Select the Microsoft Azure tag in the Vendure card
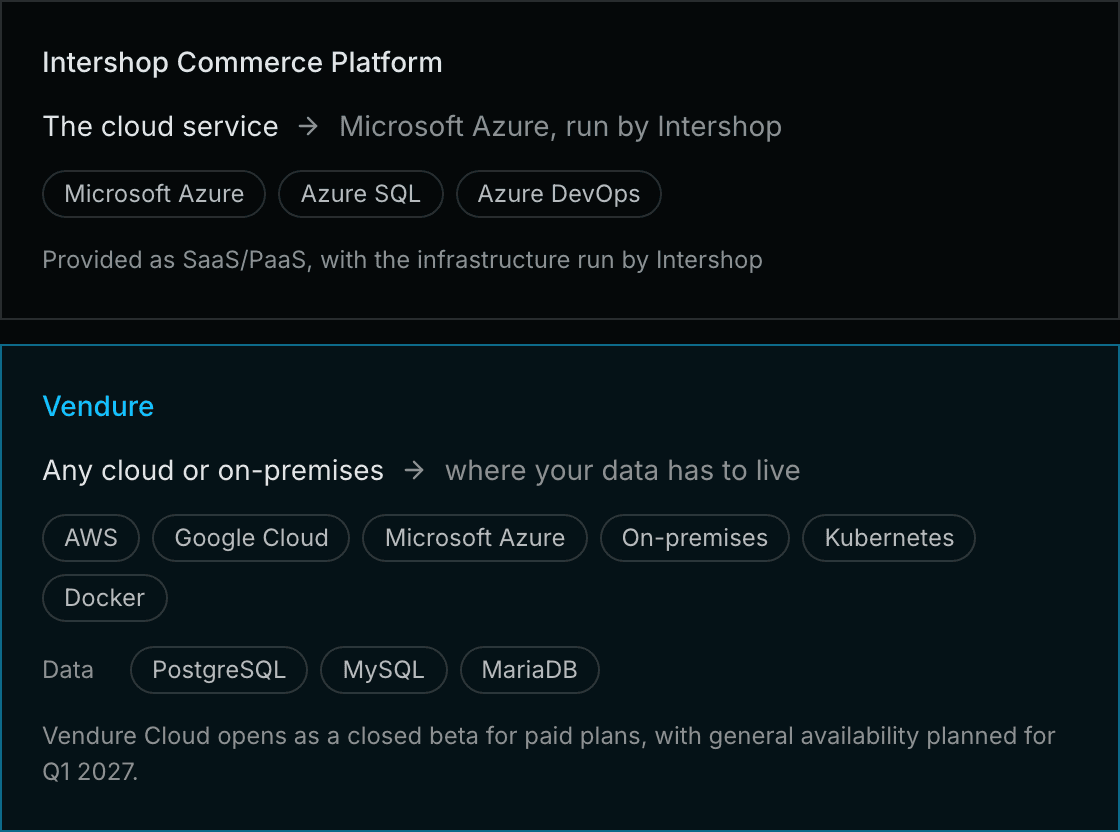 [x=475, y=538]
